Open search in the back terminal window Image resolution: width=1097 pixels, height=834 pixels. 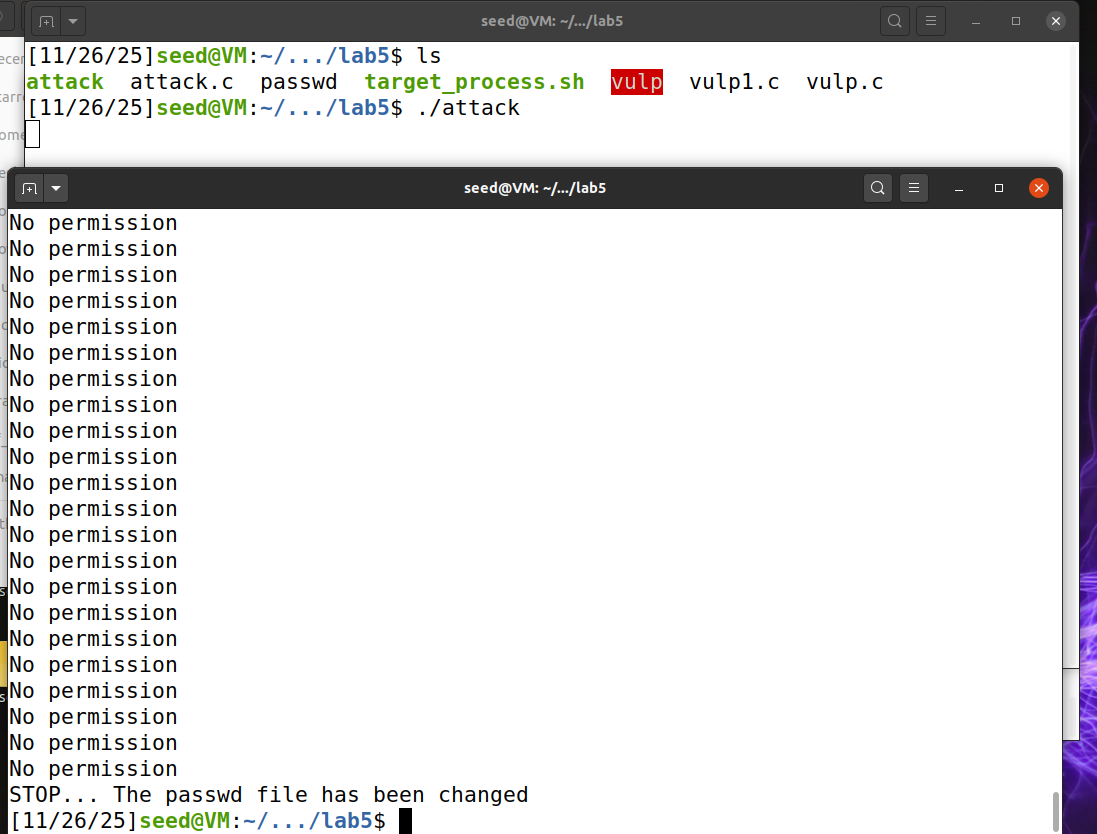tap(894, 21)
